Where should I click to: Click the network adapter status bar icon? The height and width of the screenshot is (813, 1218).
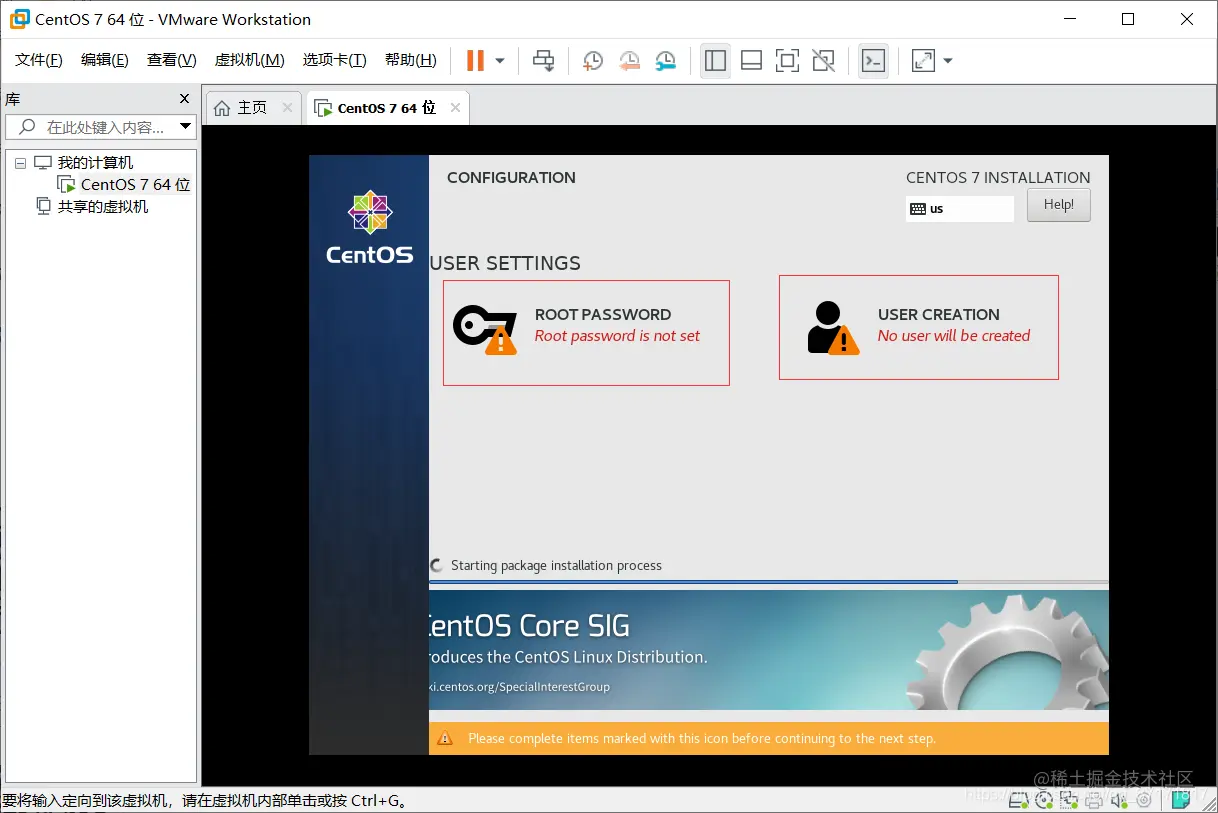point(1069,800)
